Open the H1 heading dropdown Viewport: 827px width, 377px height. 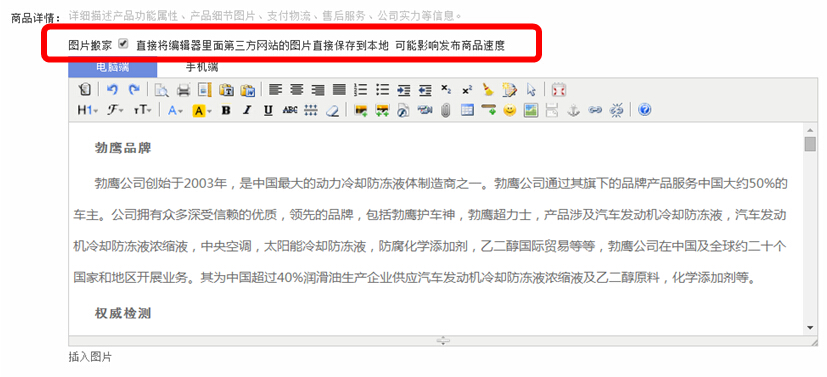pos(88,110)
